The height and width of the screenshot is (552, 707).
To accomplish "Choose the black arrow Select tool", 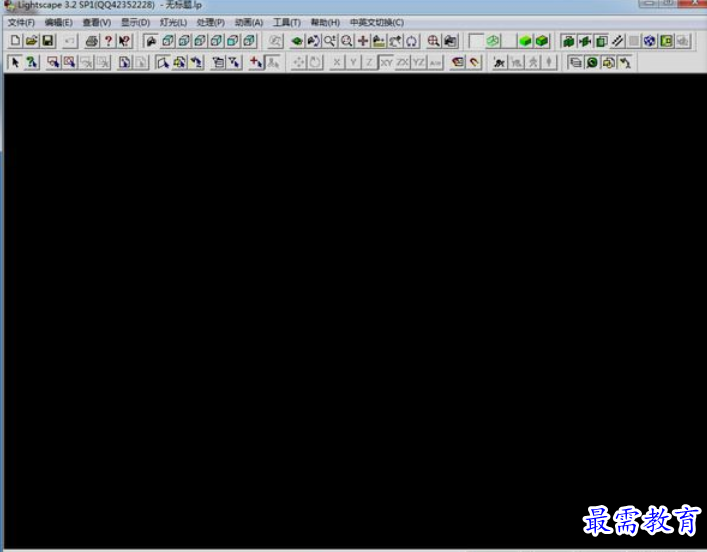I will coord(15,62).
